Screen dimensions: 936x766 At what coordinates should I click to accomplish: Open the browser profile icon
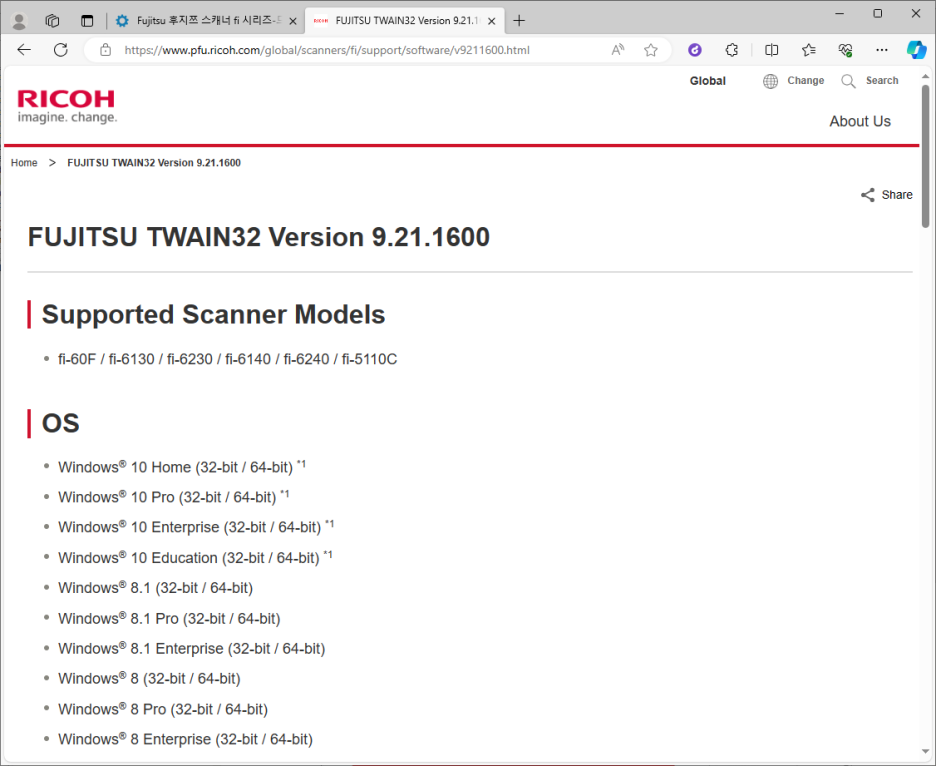pyautogui.click(x=19, y=21)
